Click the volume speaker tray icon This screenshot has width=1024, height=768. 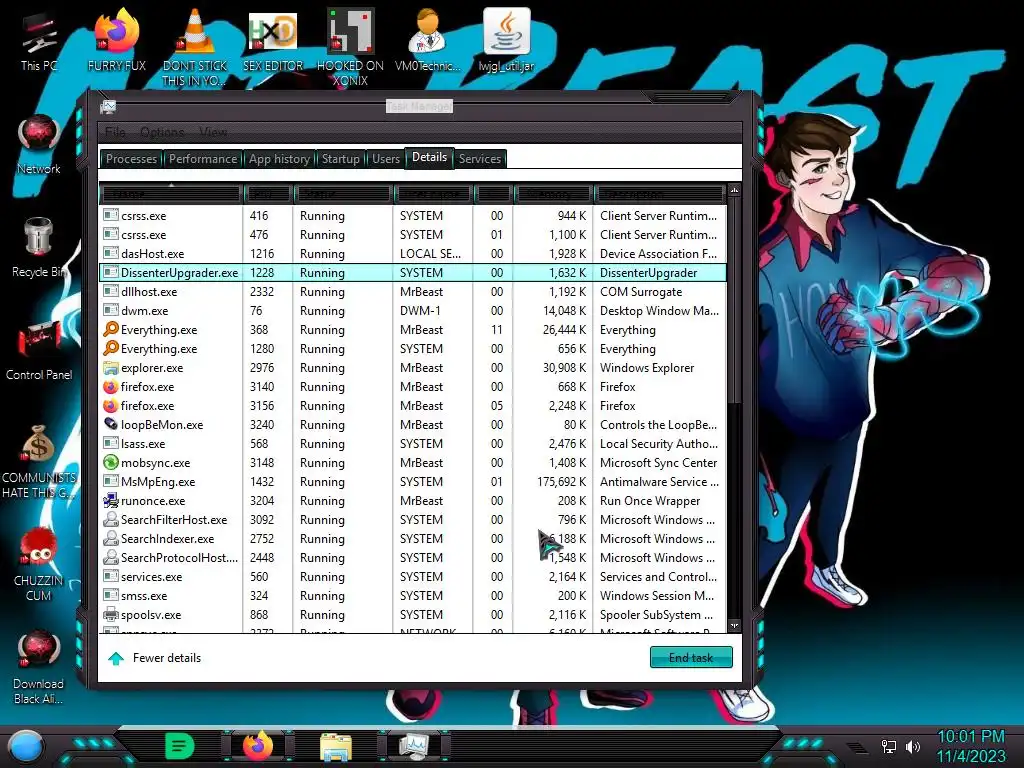(x=913, y=746)
